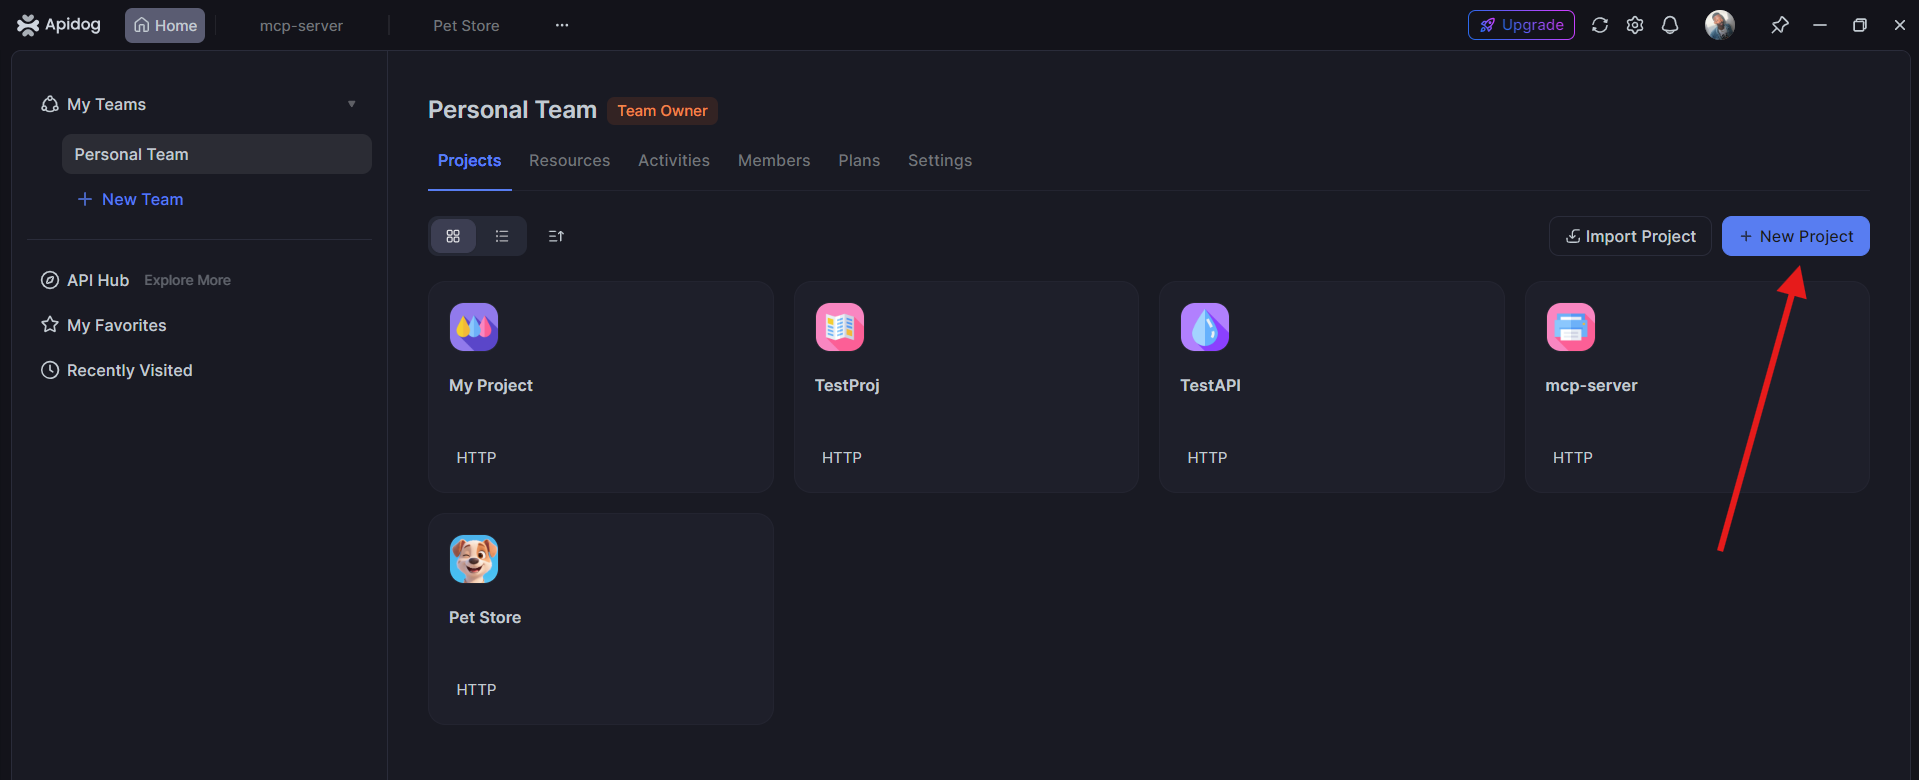
Task: Click the Explore More link
Action: click(x=187, y=280)
